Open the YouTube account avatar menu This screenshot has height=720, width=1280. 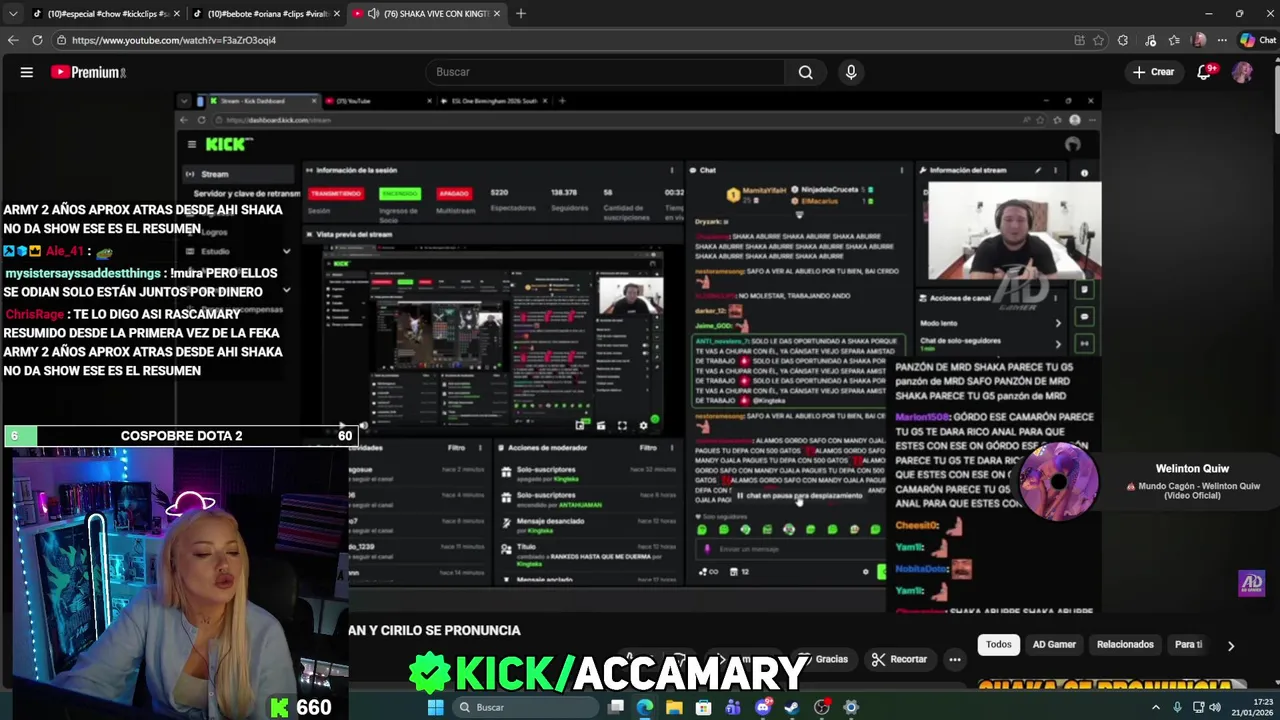click(1242, 72)
